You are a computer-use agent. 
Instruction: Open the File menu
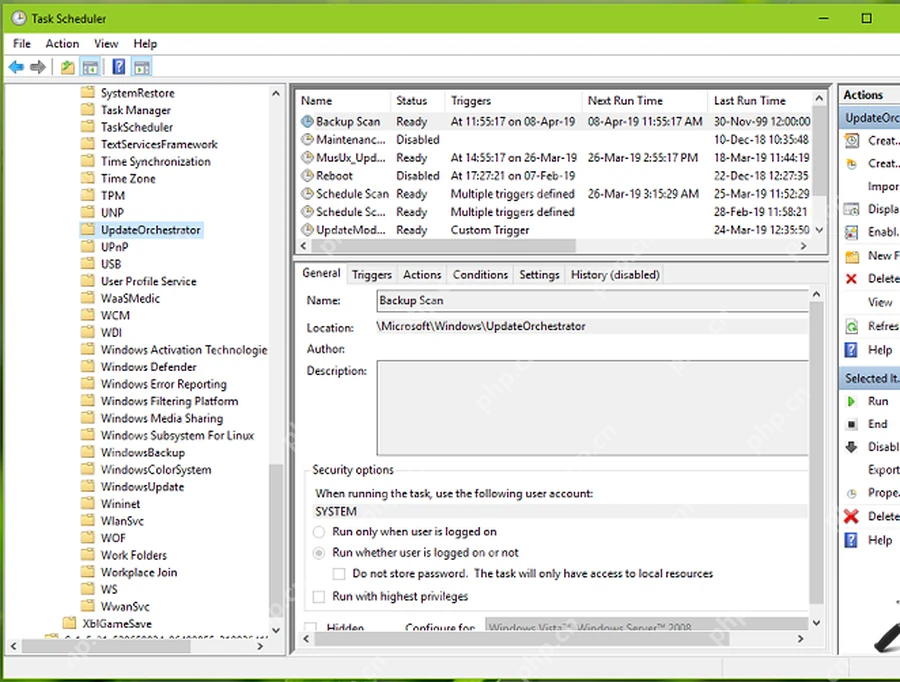22,44
